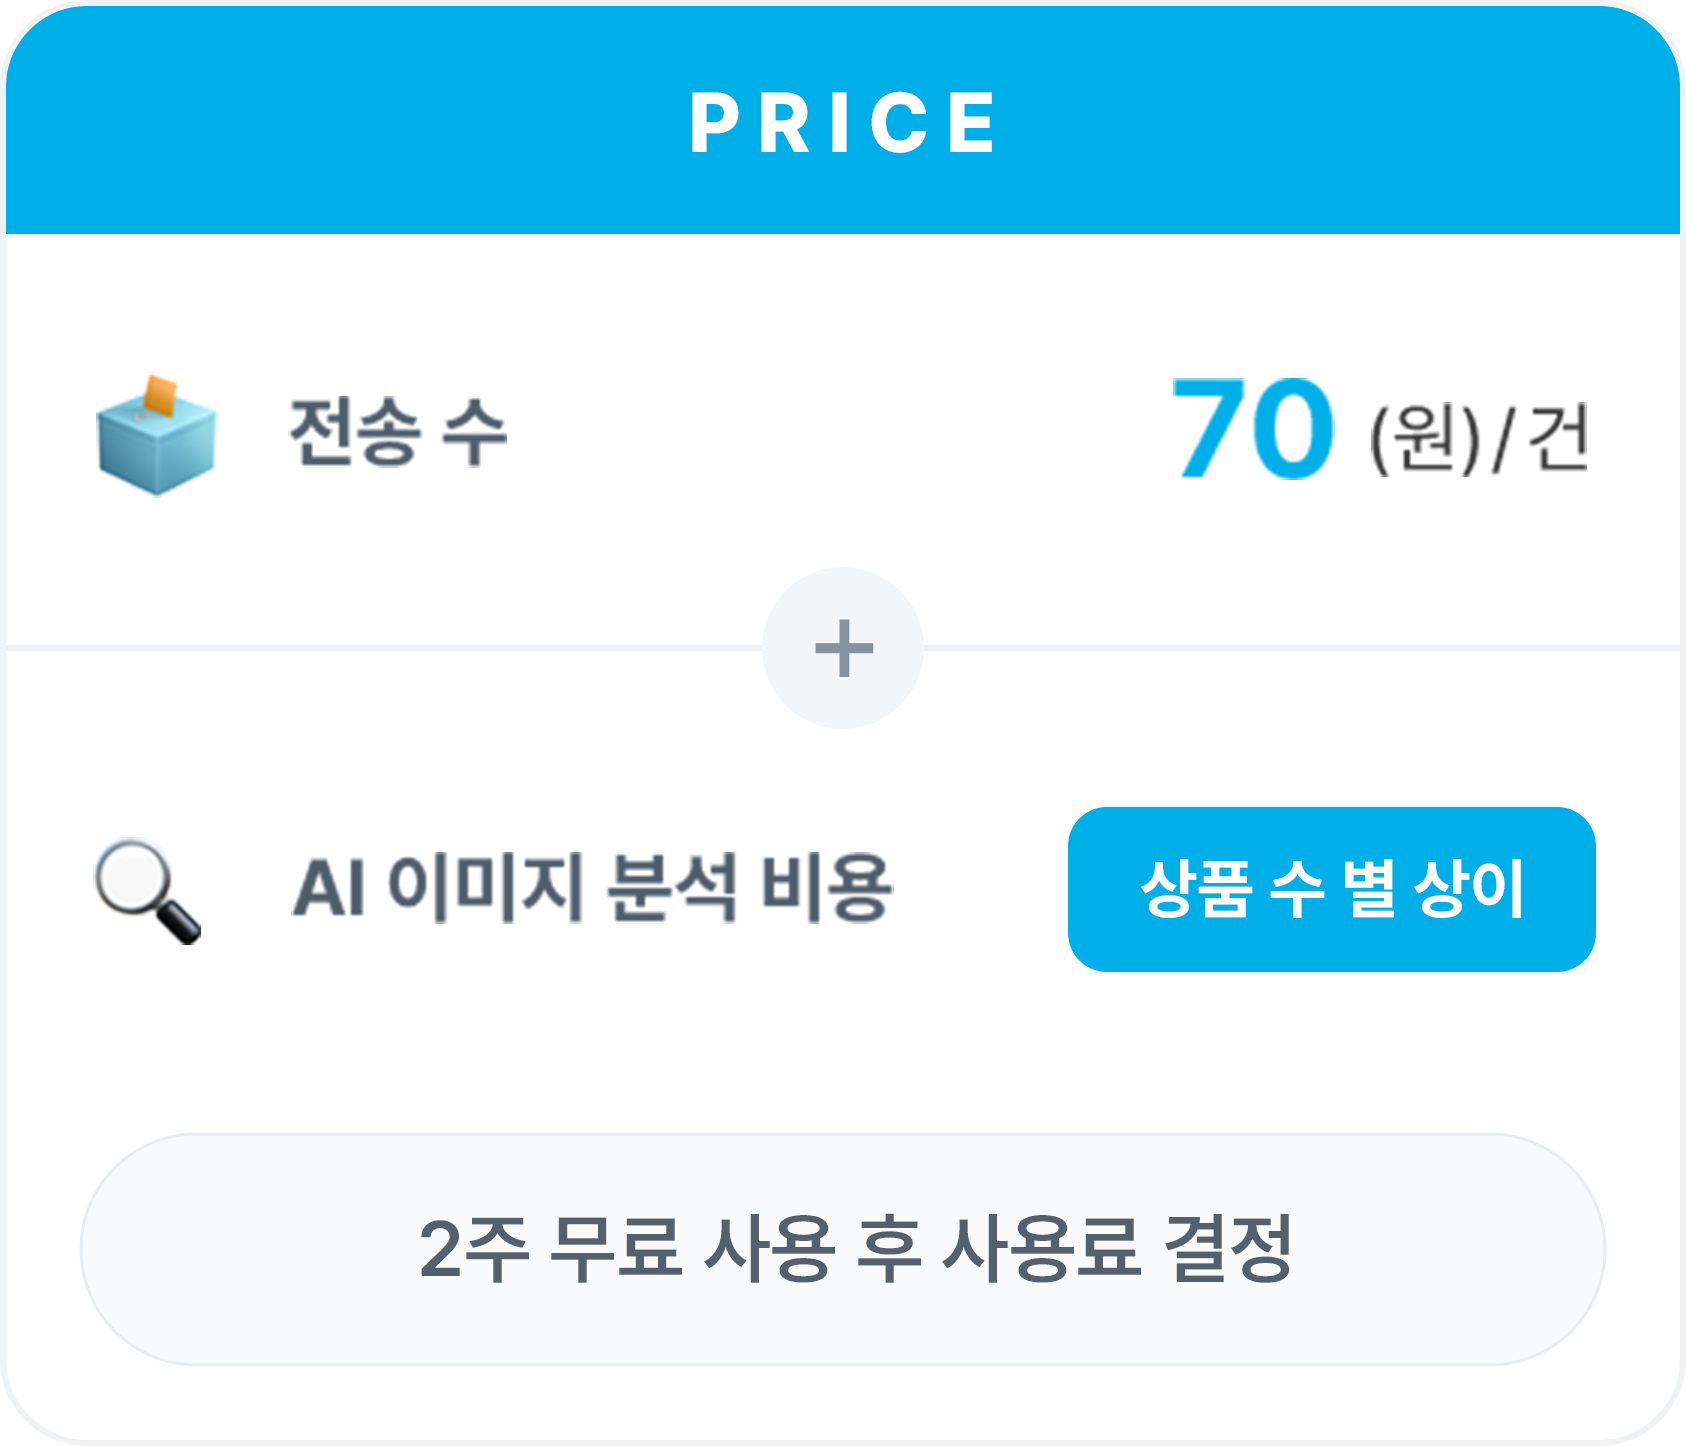Image resolution: width=1686 pixels, height=1446 pixels.
Task: Click the blue 70 price number
Action: (1253, 428)
